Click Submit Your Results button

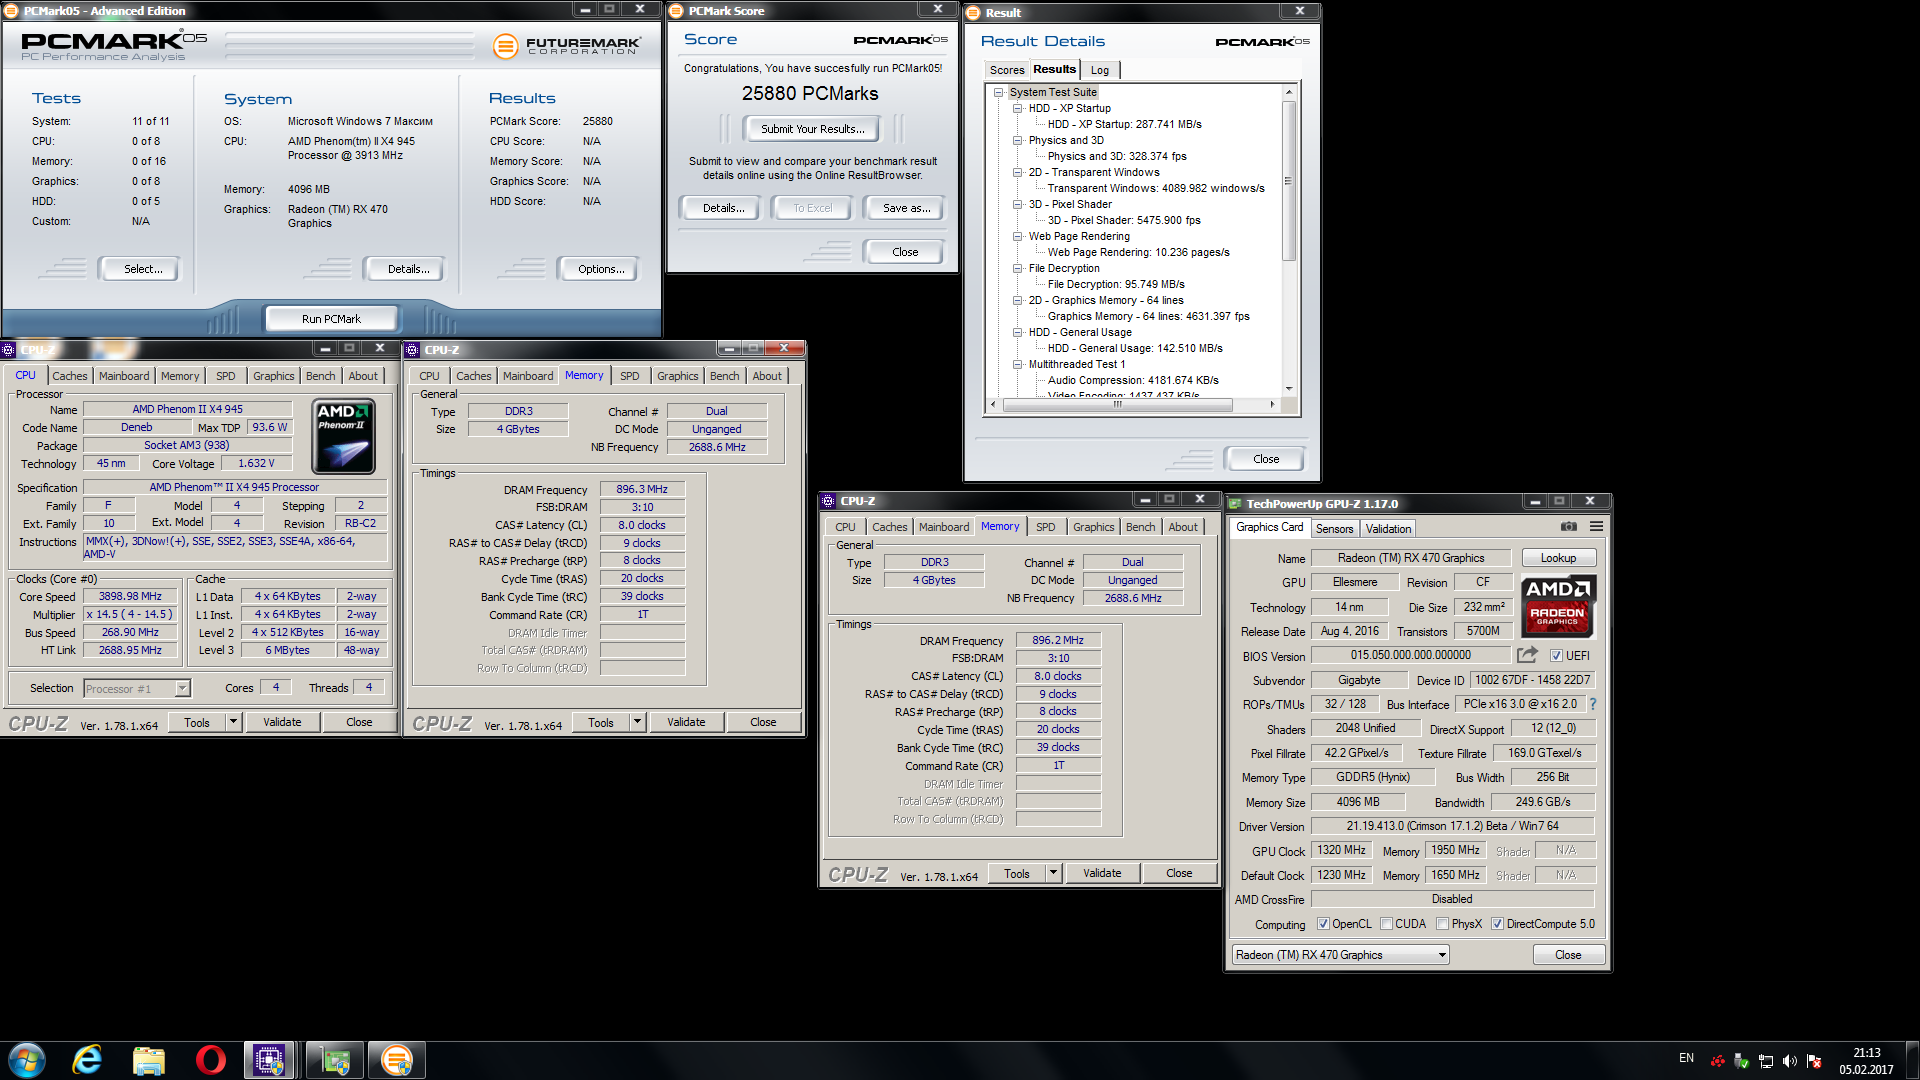click(812, 129)
